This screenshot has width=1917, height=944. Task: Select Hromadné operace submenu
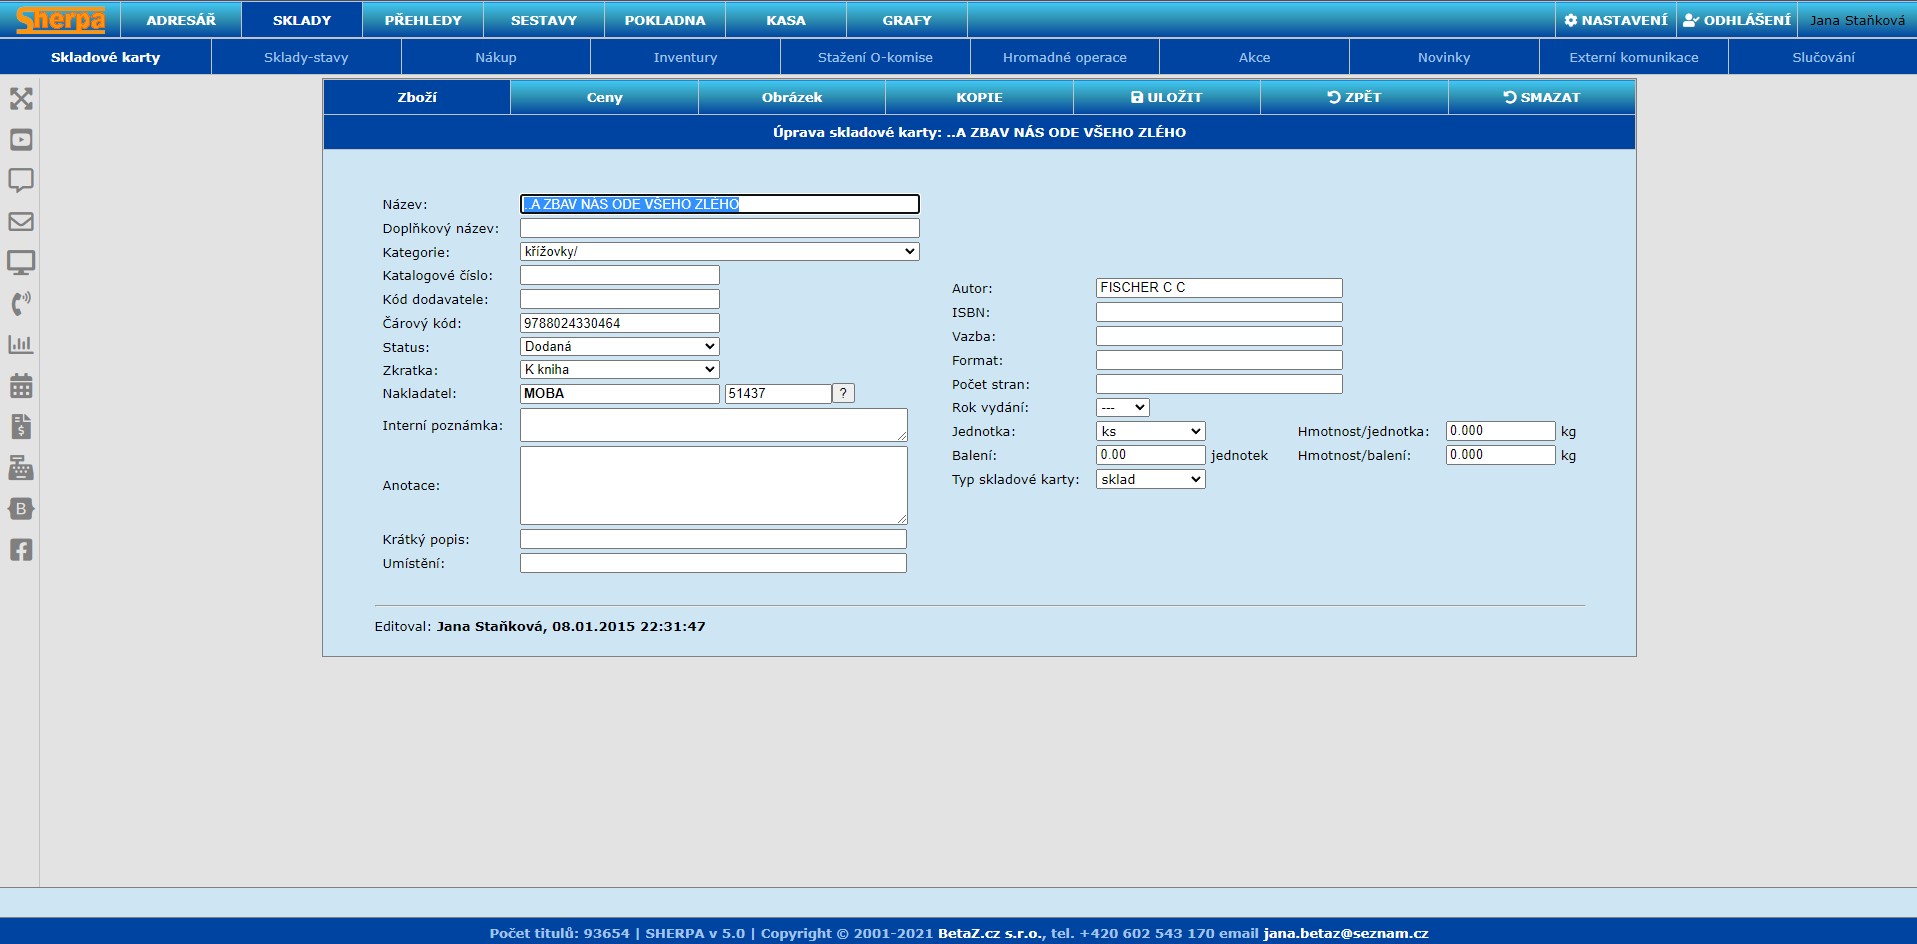1065,57
